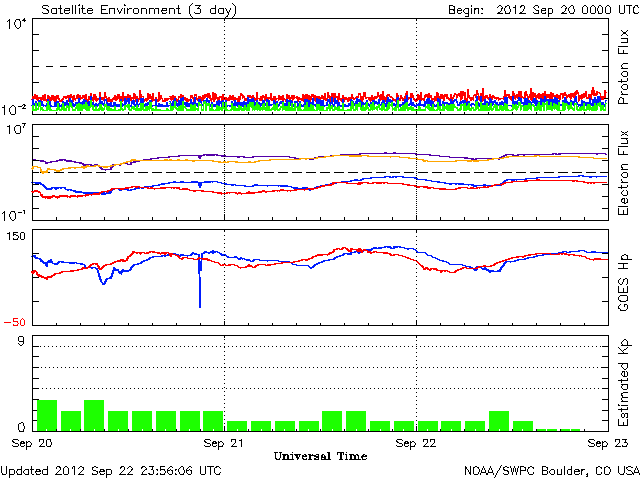
Task: Click the "Sep 23" date label
Action: tap(608, 443)
